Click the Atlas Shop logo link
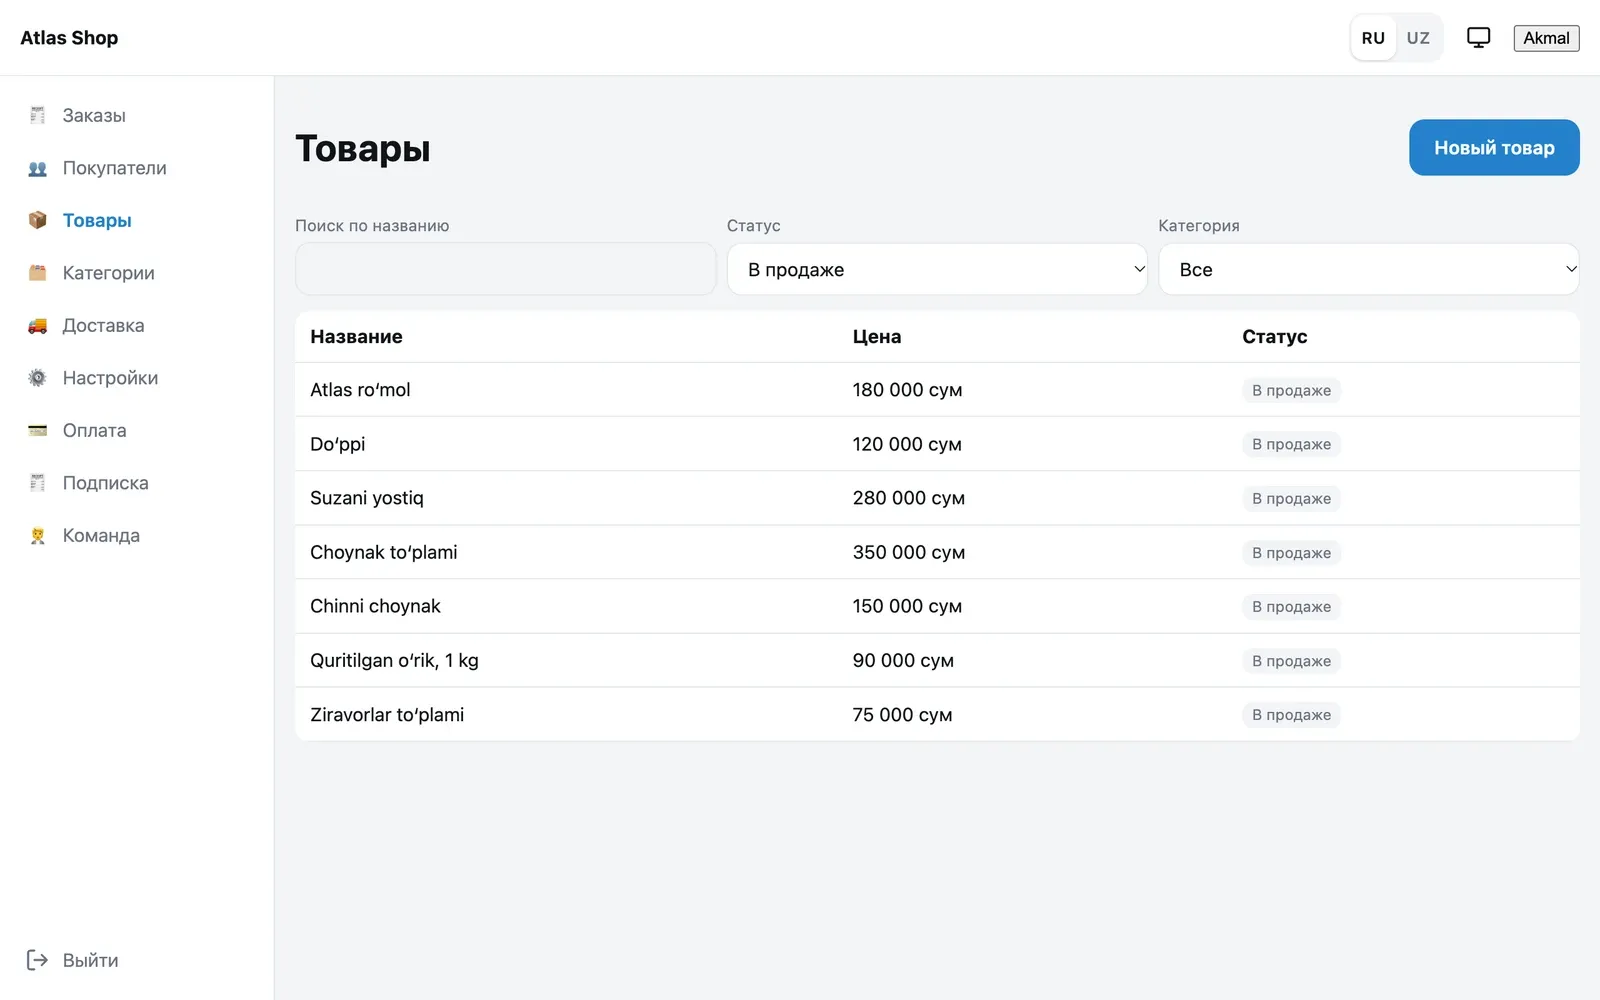1600x1000 pixels. click(x=69, y=38)
